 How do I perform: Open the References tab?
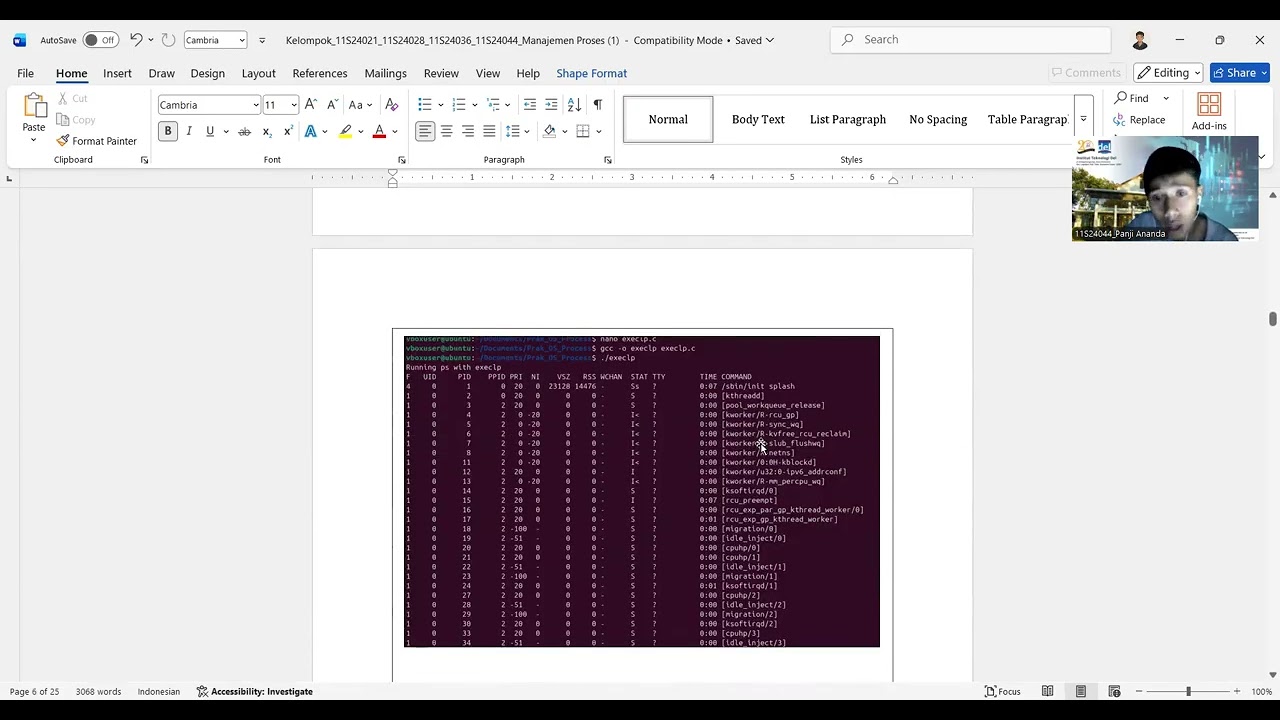(x=320, y=73)
